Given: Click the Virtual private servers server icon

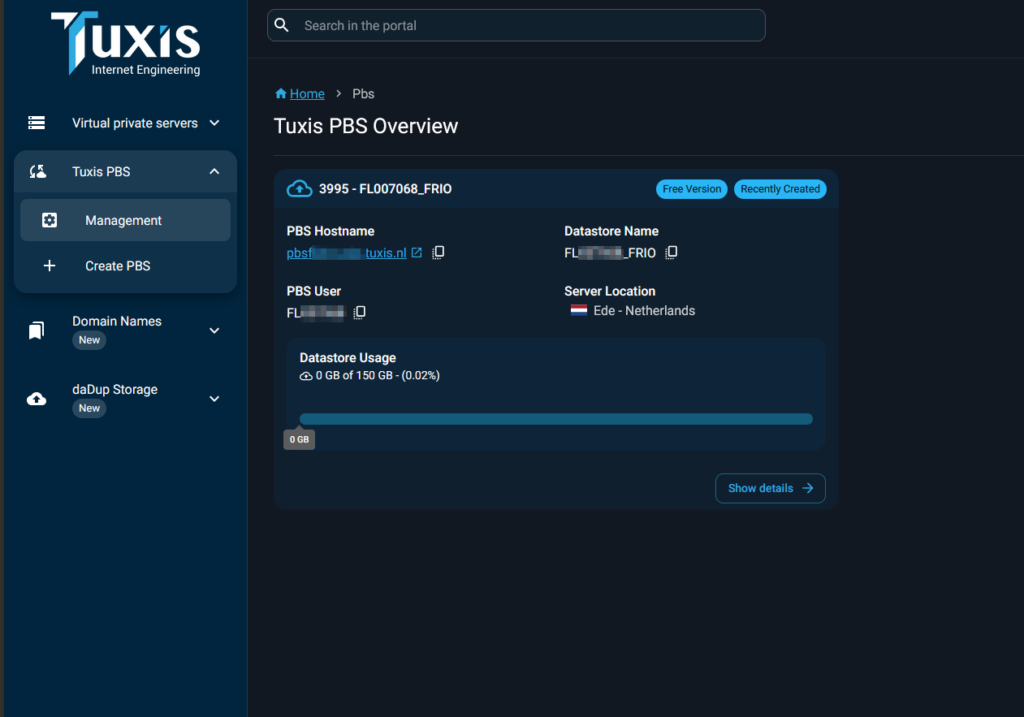Looking at the screenshot, I should 37,123.
